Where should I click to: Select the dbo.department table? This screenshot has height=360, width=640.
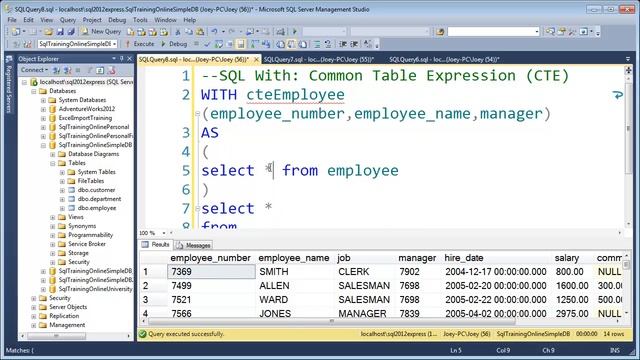point(99,199)
